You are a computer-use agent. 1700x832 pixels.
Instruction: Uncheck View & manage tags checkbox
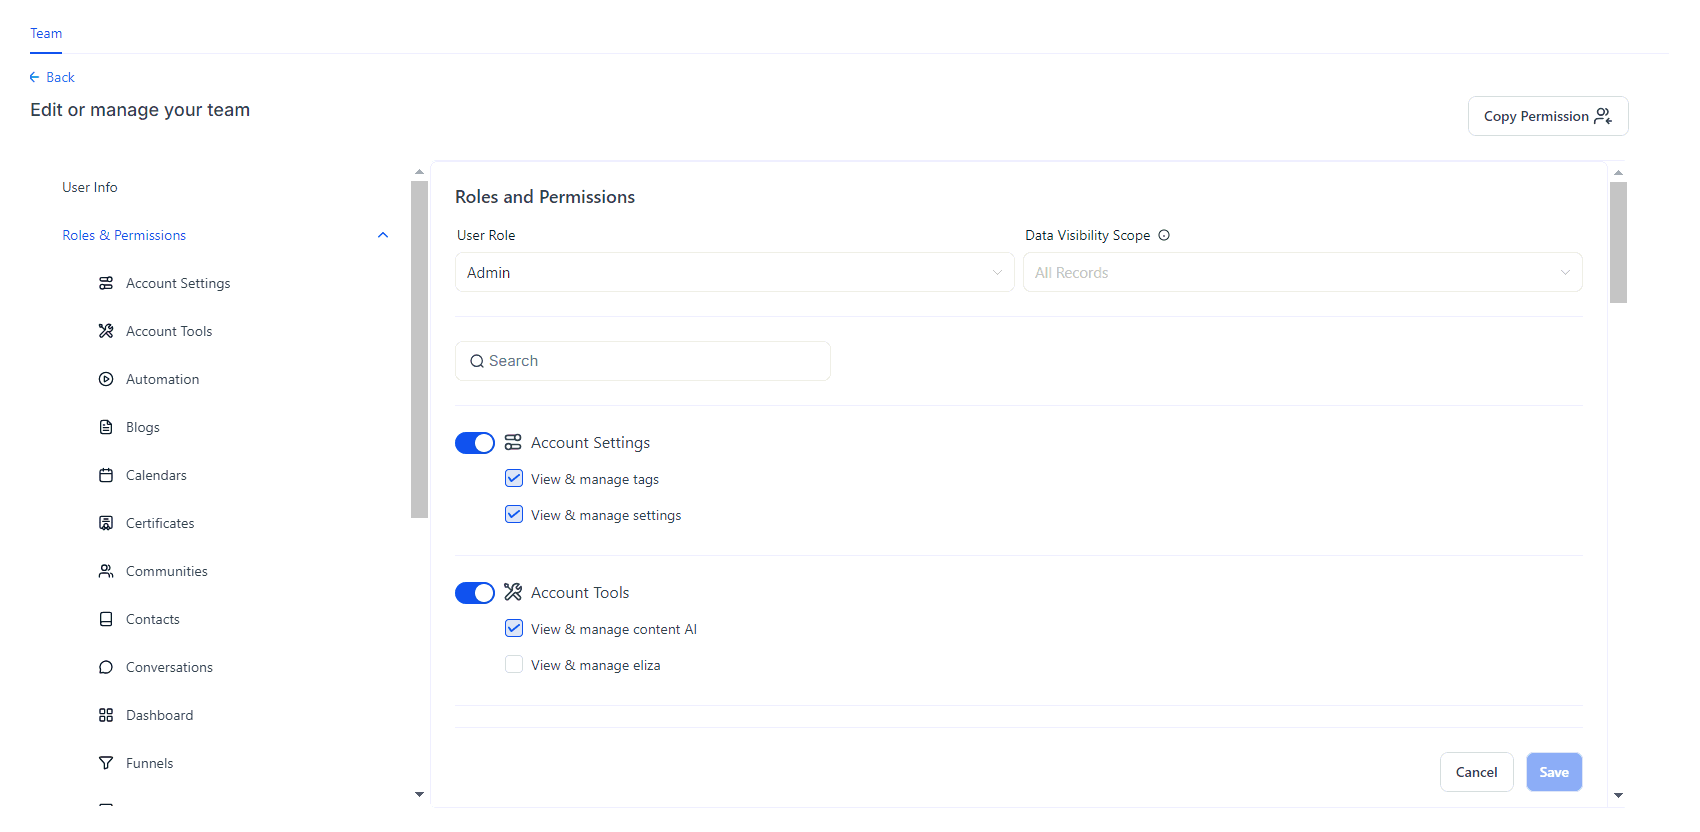coord(514,479)
